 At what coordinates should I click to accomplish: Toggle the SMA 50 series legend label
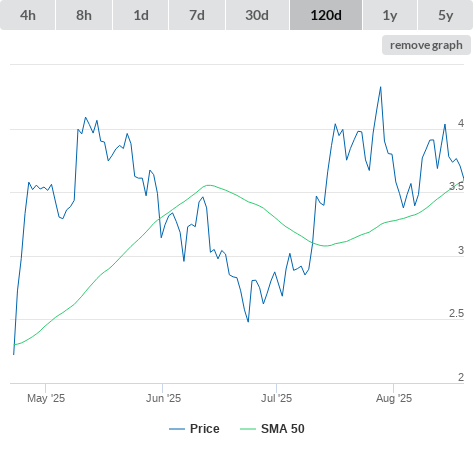click(283, 429)
